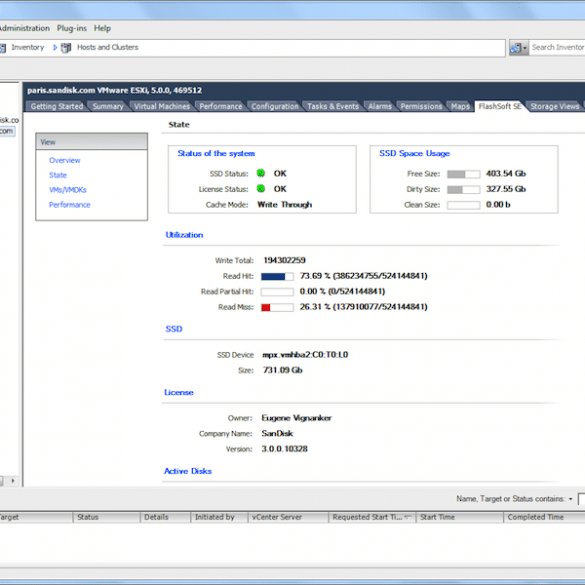Click the owner name Eugene Vignanker
This screenshot has height=585, width=585.
[296, 418]
